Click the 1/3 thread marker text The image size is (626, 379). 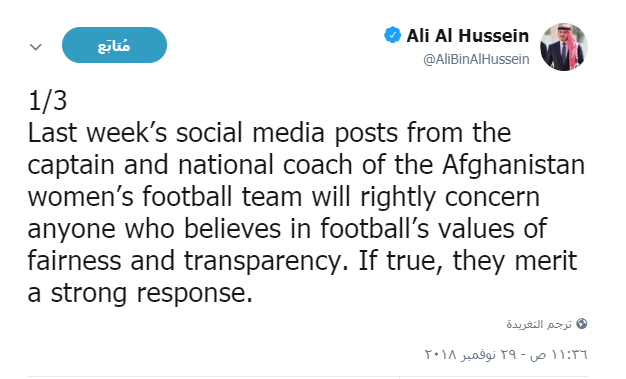tap(48, 101)
